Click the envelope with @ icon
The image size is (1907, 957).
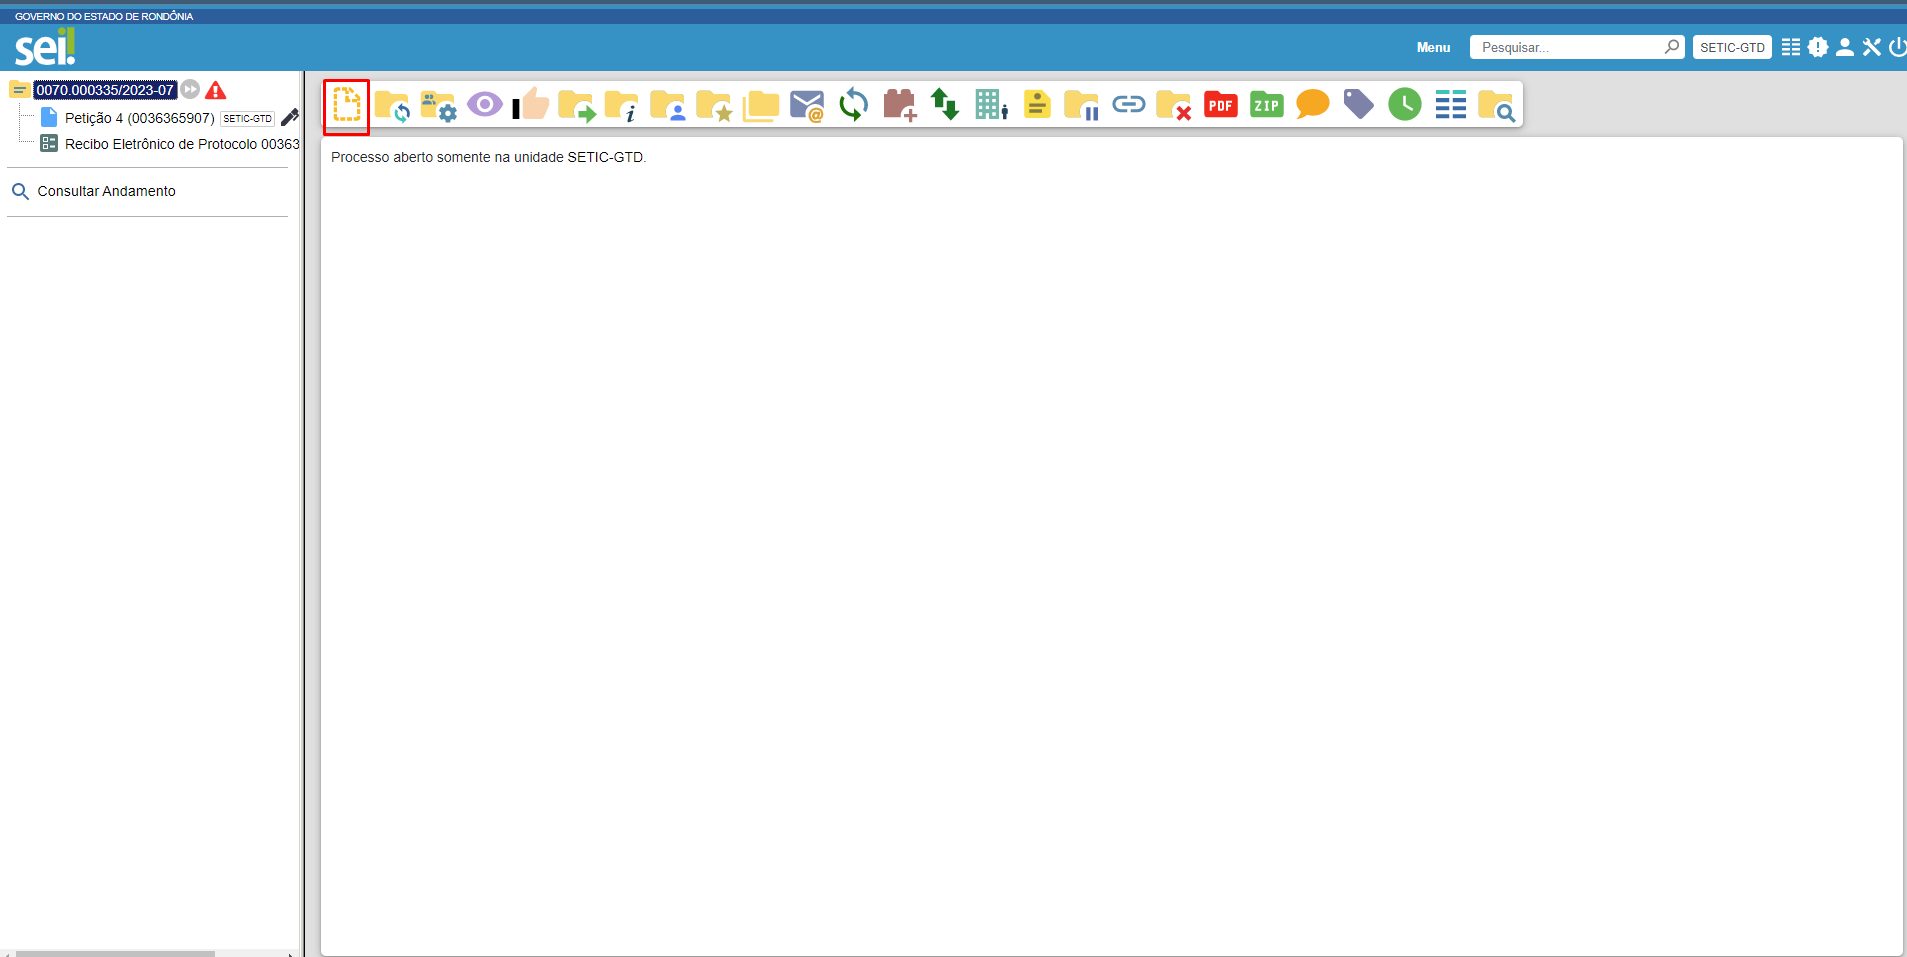(x=807, y=105)
